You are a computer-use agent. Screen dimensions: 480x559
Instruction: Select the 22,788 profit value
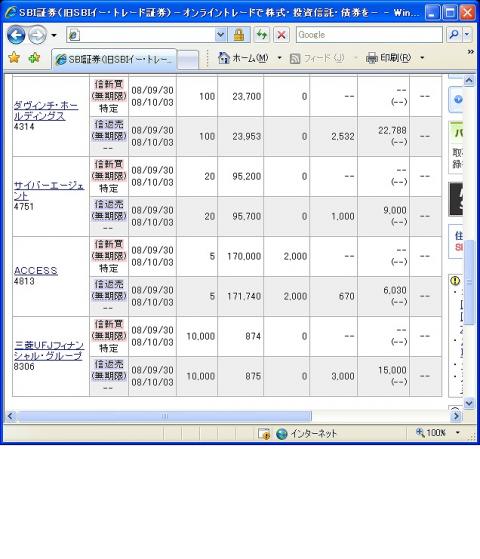(x=392, y=130)
